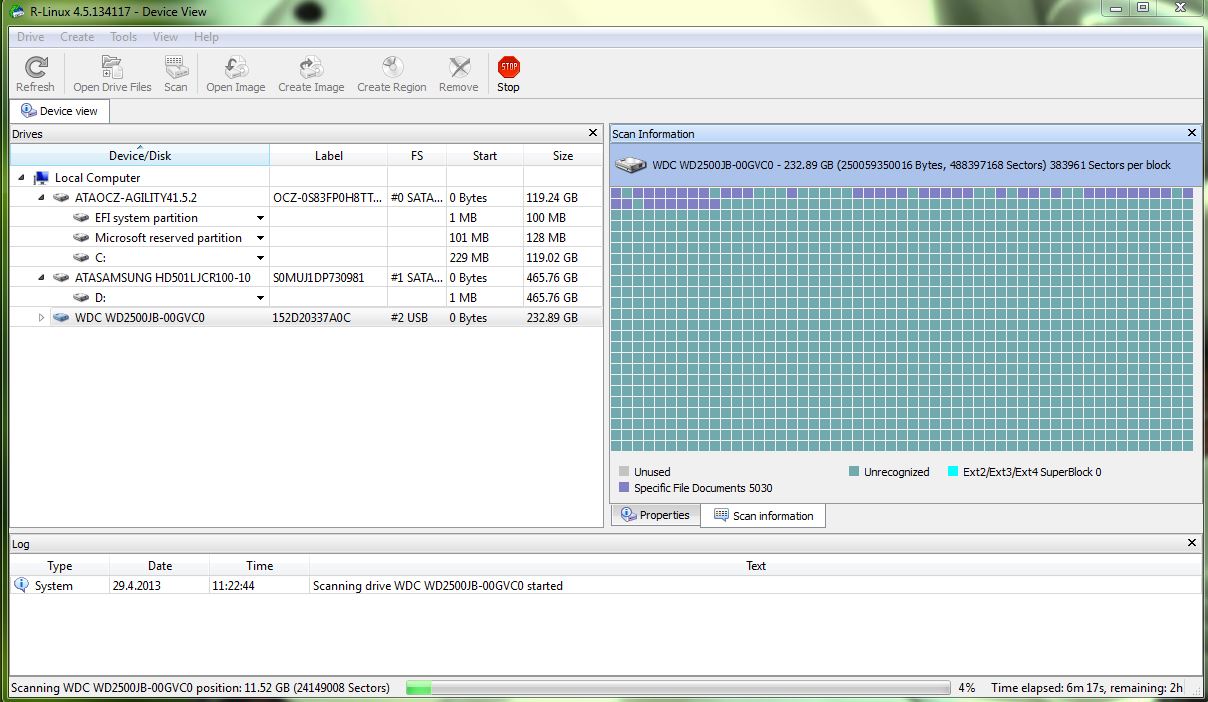Open the Help menu
Viewport: 1208px width, 702px height.
point(206,37)
